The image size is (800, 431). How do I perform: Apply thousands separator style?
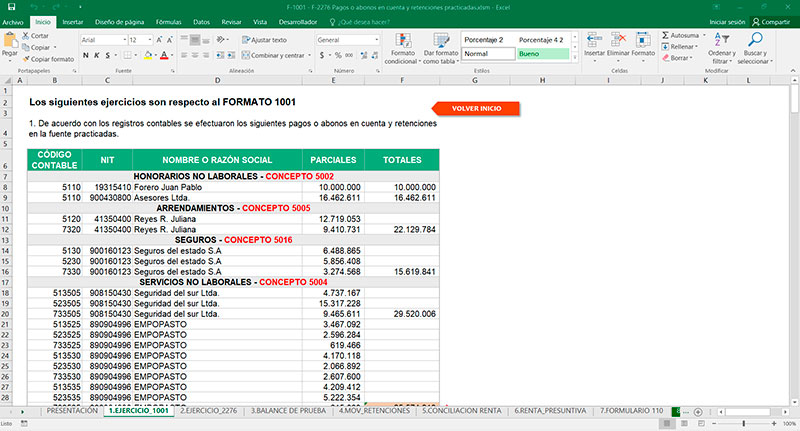click(349, 55)
